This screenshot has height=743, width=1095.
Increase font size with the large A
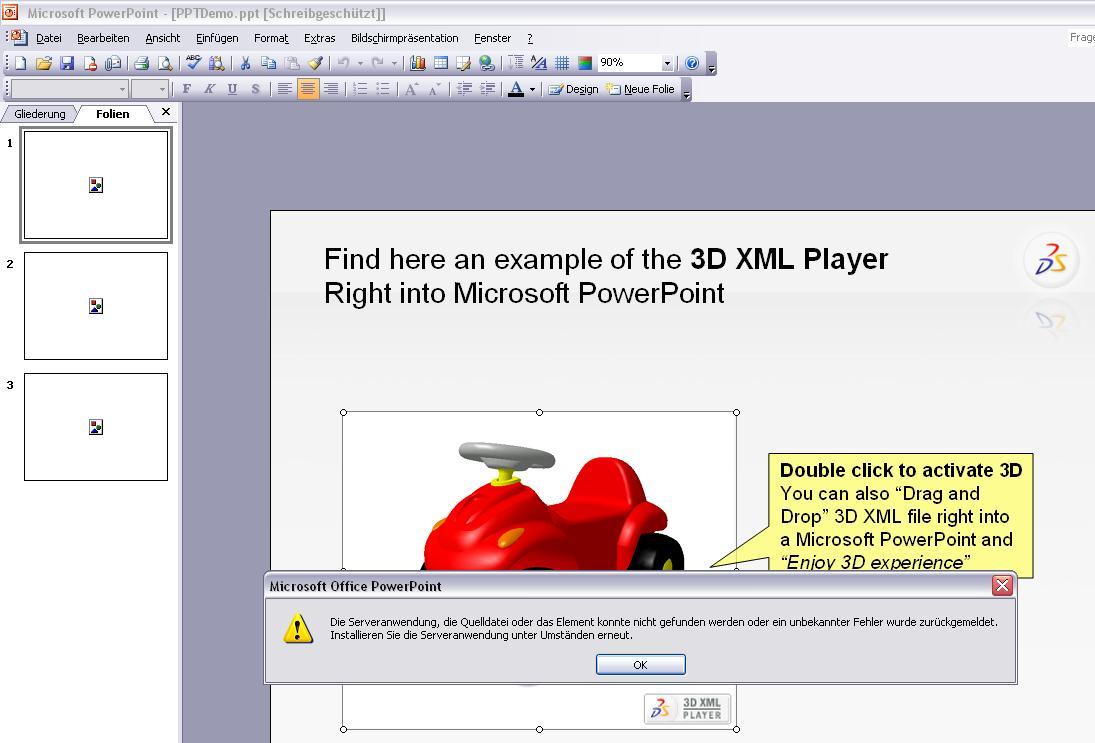point(411,89)
